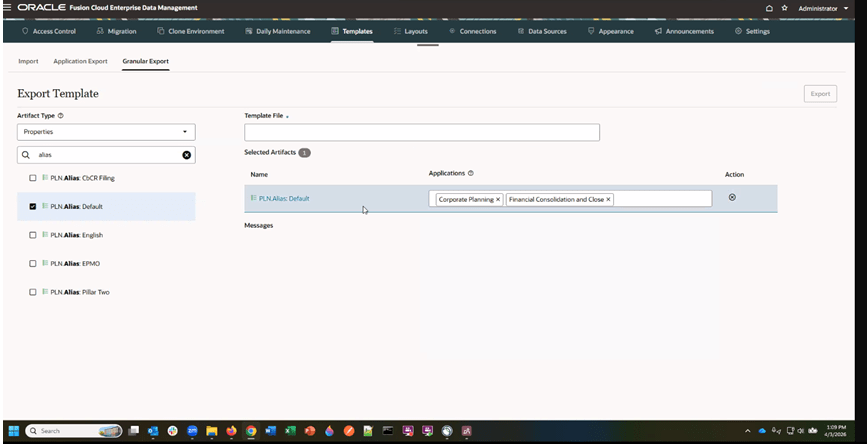
Task: Check the PLN.Alias: CbCR Filing checkbox
Action: pos(33,178)
